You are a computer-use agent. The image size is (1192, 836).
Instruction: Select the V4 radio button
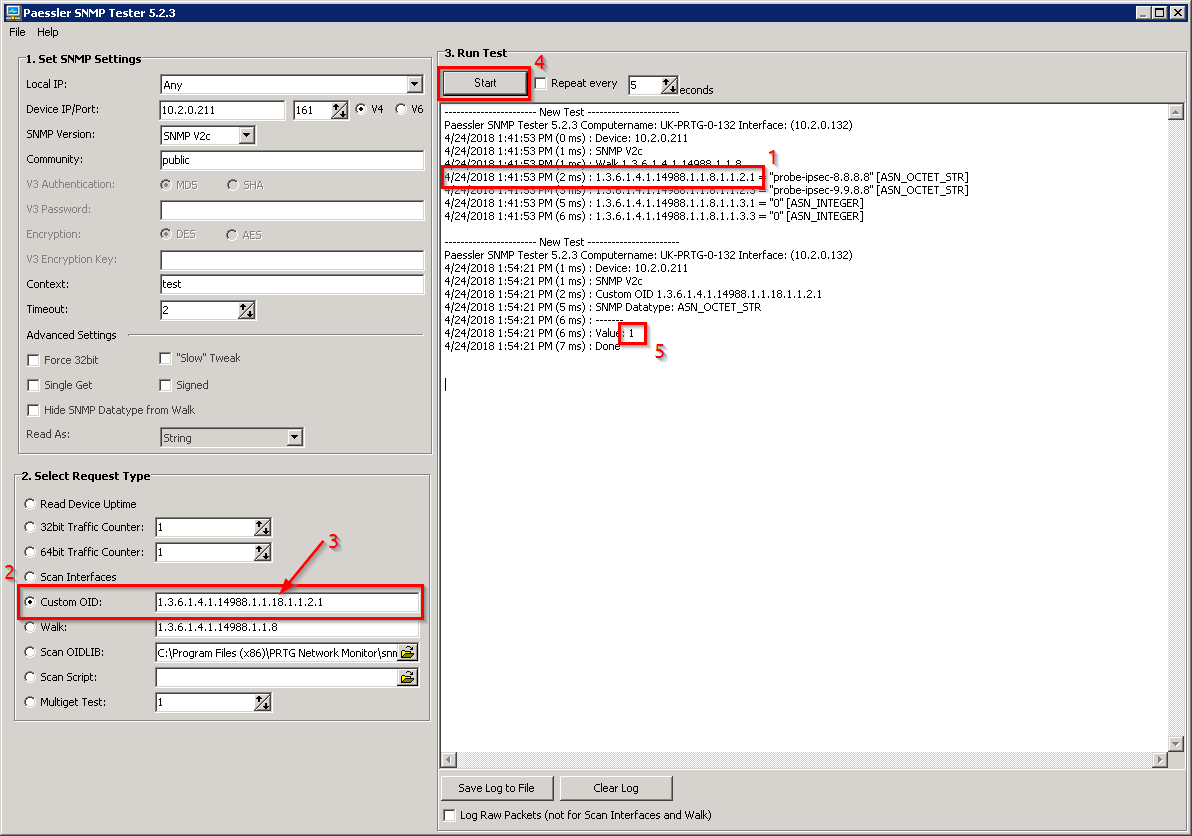pyautogui.click(x=360, y=109)
